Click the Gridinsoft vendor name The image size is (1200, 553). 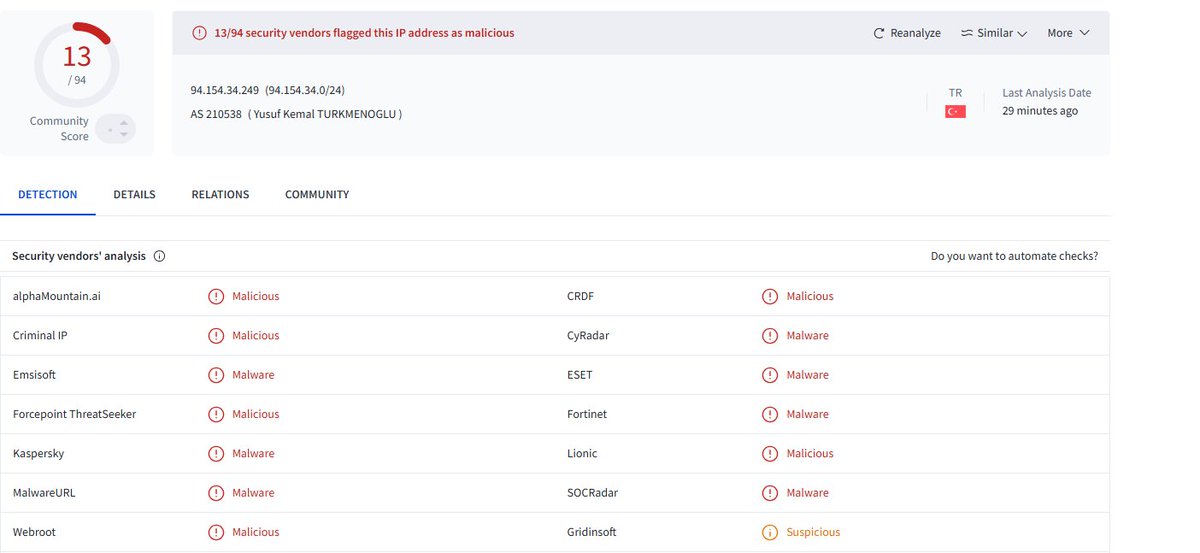590,532
